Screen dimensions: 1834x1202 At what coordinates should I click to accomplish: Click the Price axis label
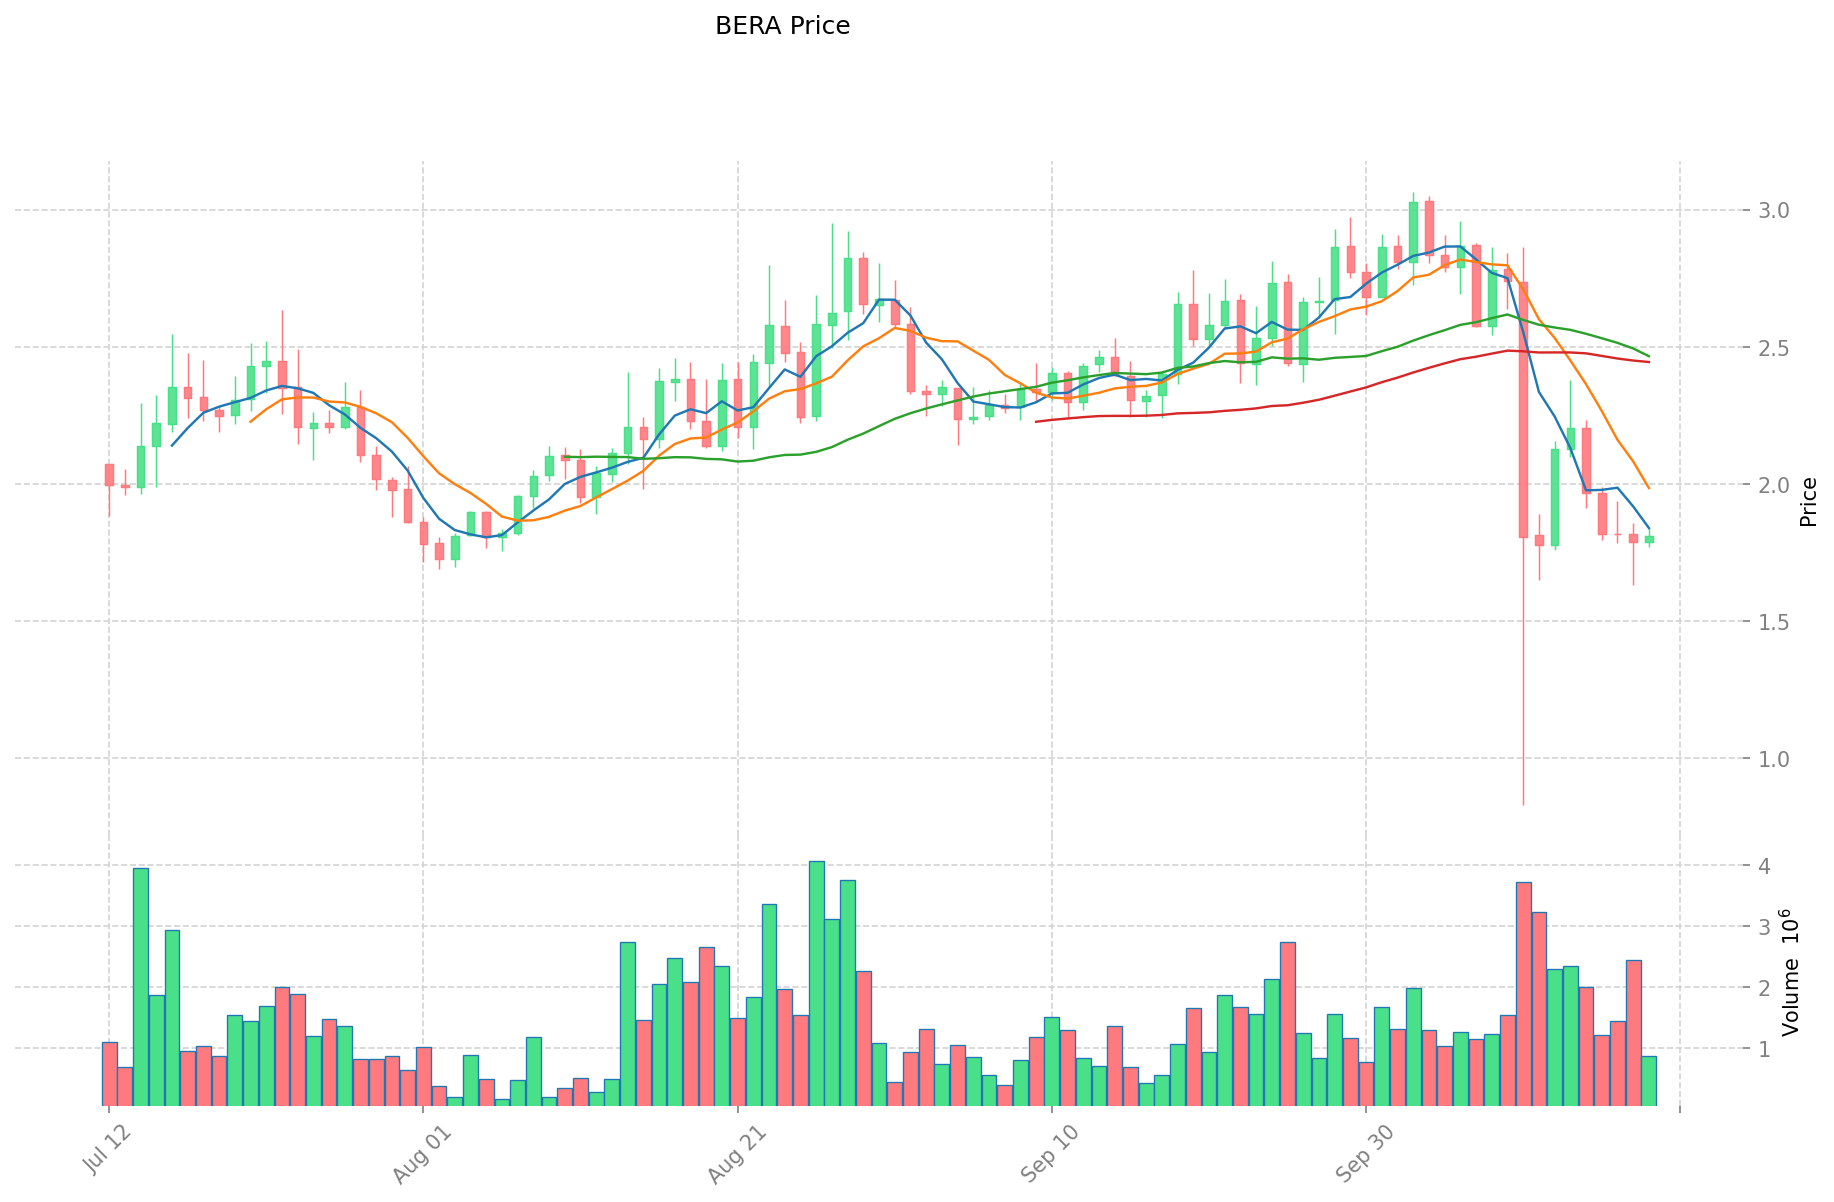1807,502
